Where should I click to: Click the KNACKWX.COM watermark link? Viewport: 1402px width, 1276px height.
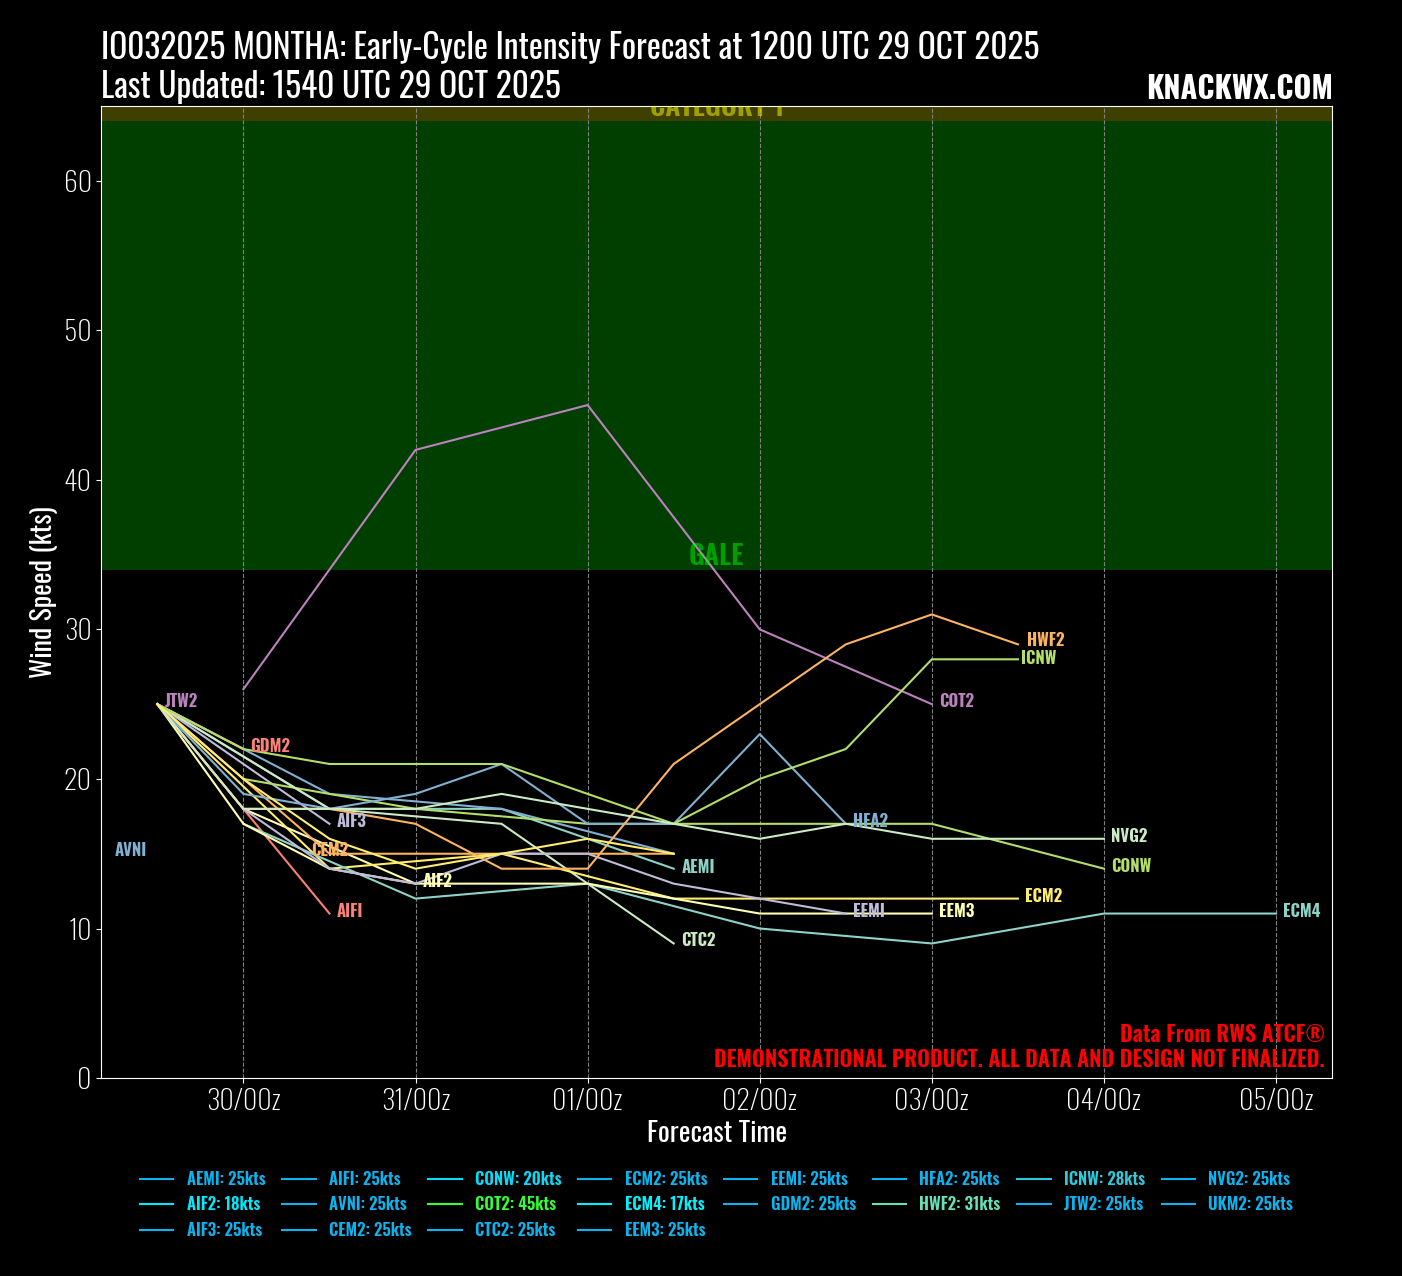[x=1239, y=88]
